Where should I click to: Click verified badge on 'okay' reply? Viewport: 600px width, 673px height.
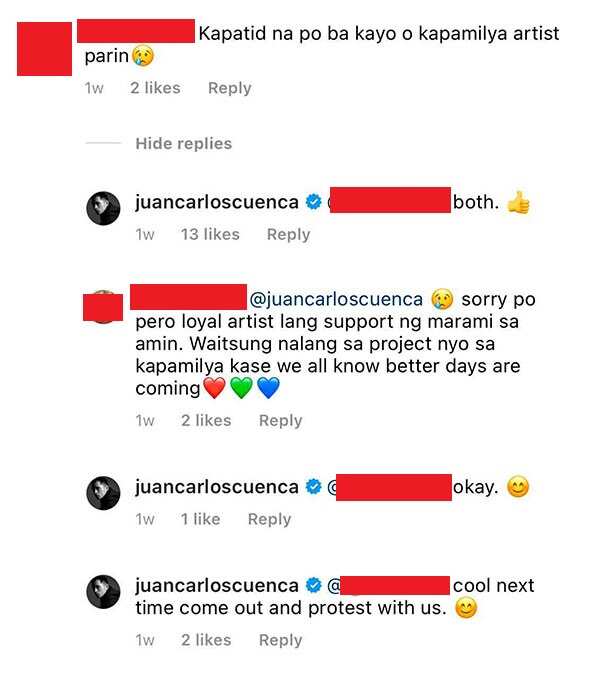pos(313,487)
